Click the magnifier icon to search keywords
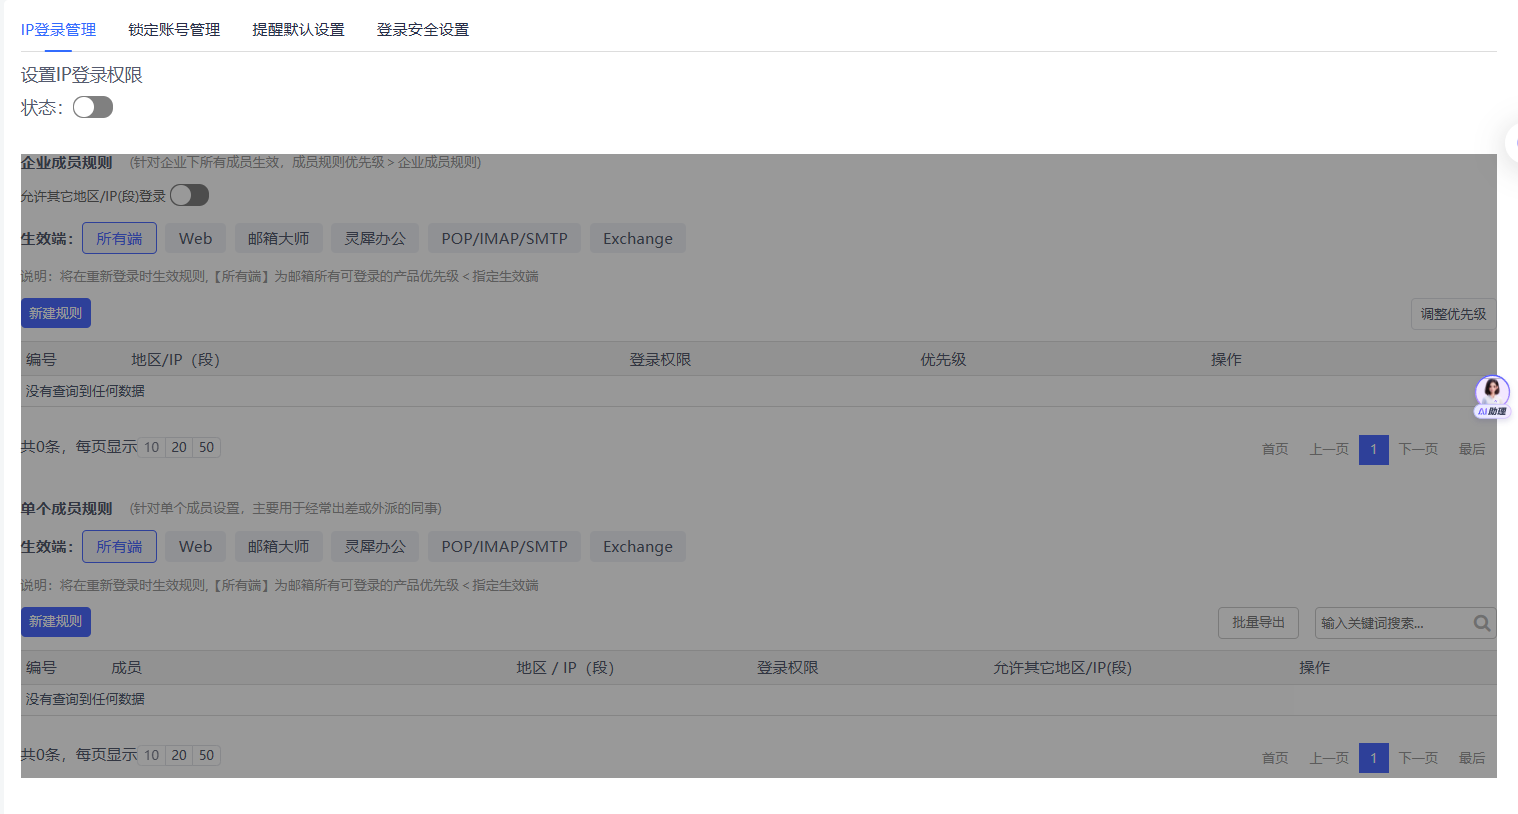 pyautogui.click(x=1481, y=622)
